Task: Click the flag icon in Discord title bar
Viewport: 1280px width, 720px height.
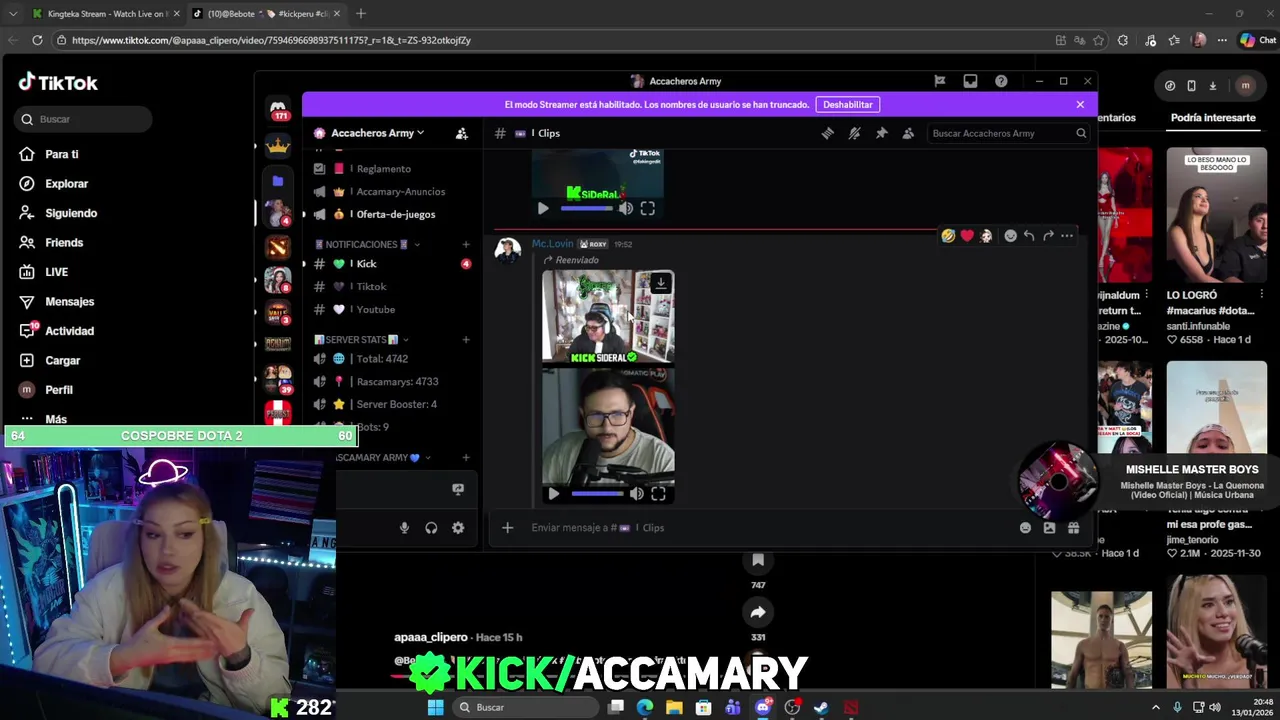Action: click(x=940, y=81)
